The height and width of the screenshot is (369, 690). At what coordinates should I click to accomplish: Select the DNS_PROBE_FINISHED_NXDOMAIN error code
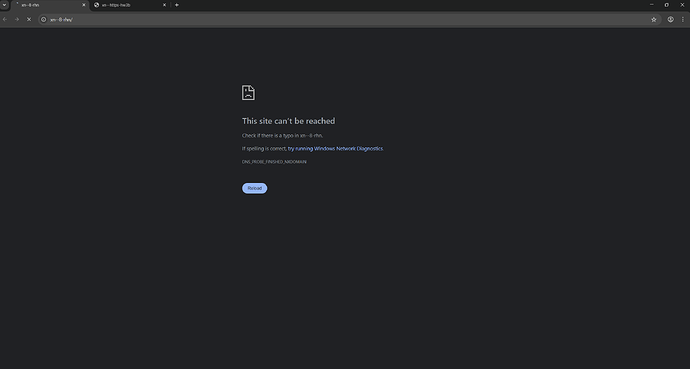pos(274,162)
